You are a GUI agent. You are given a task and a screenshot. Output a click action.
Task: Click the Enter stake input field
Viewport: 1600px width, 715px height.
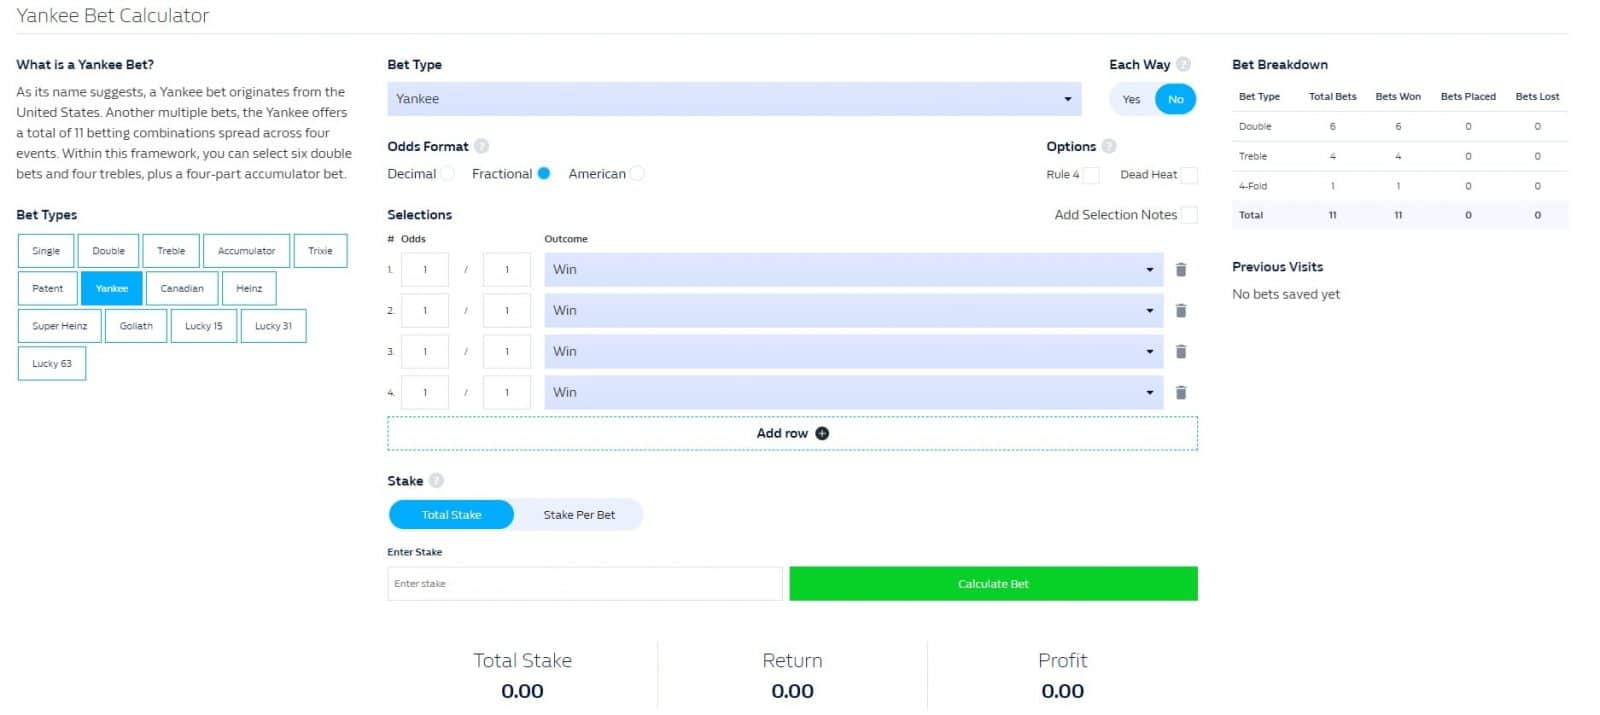point(584,584)
